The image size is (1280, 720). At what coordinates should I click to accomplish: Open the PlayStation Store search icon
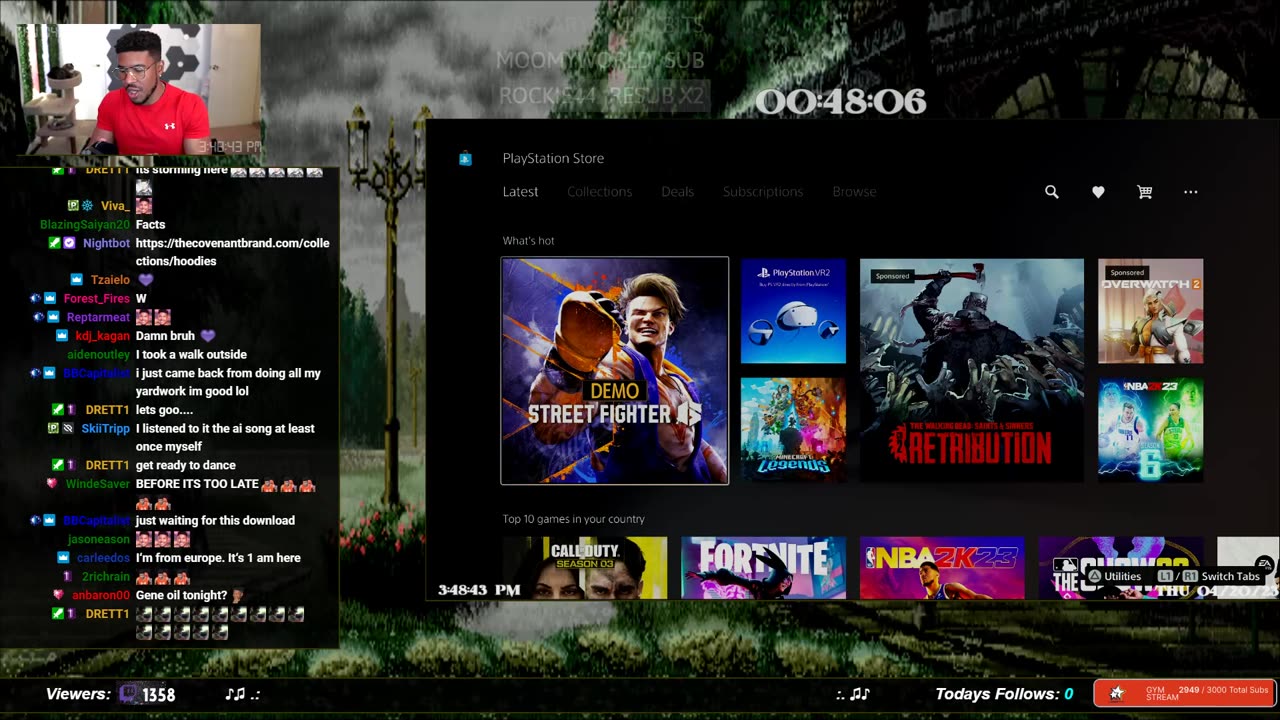click(x=1051, y=192)
